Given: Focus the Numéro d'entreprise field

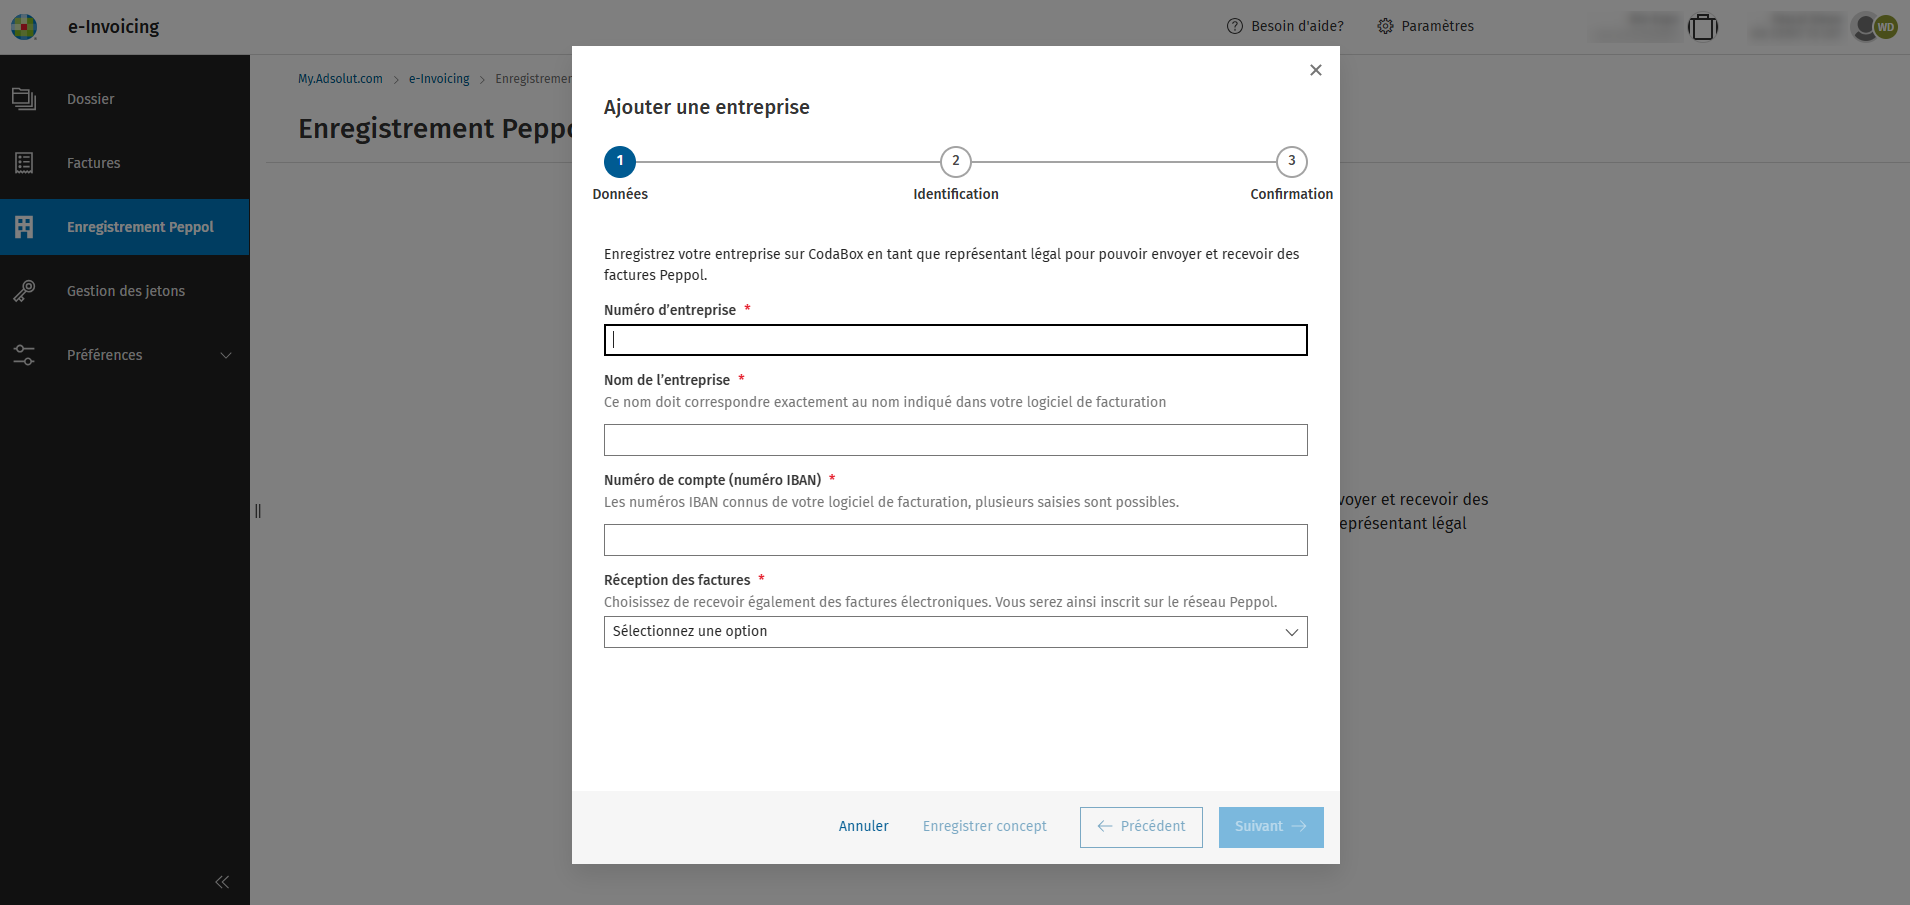Looking at the screenshot, I should [955, 340].
